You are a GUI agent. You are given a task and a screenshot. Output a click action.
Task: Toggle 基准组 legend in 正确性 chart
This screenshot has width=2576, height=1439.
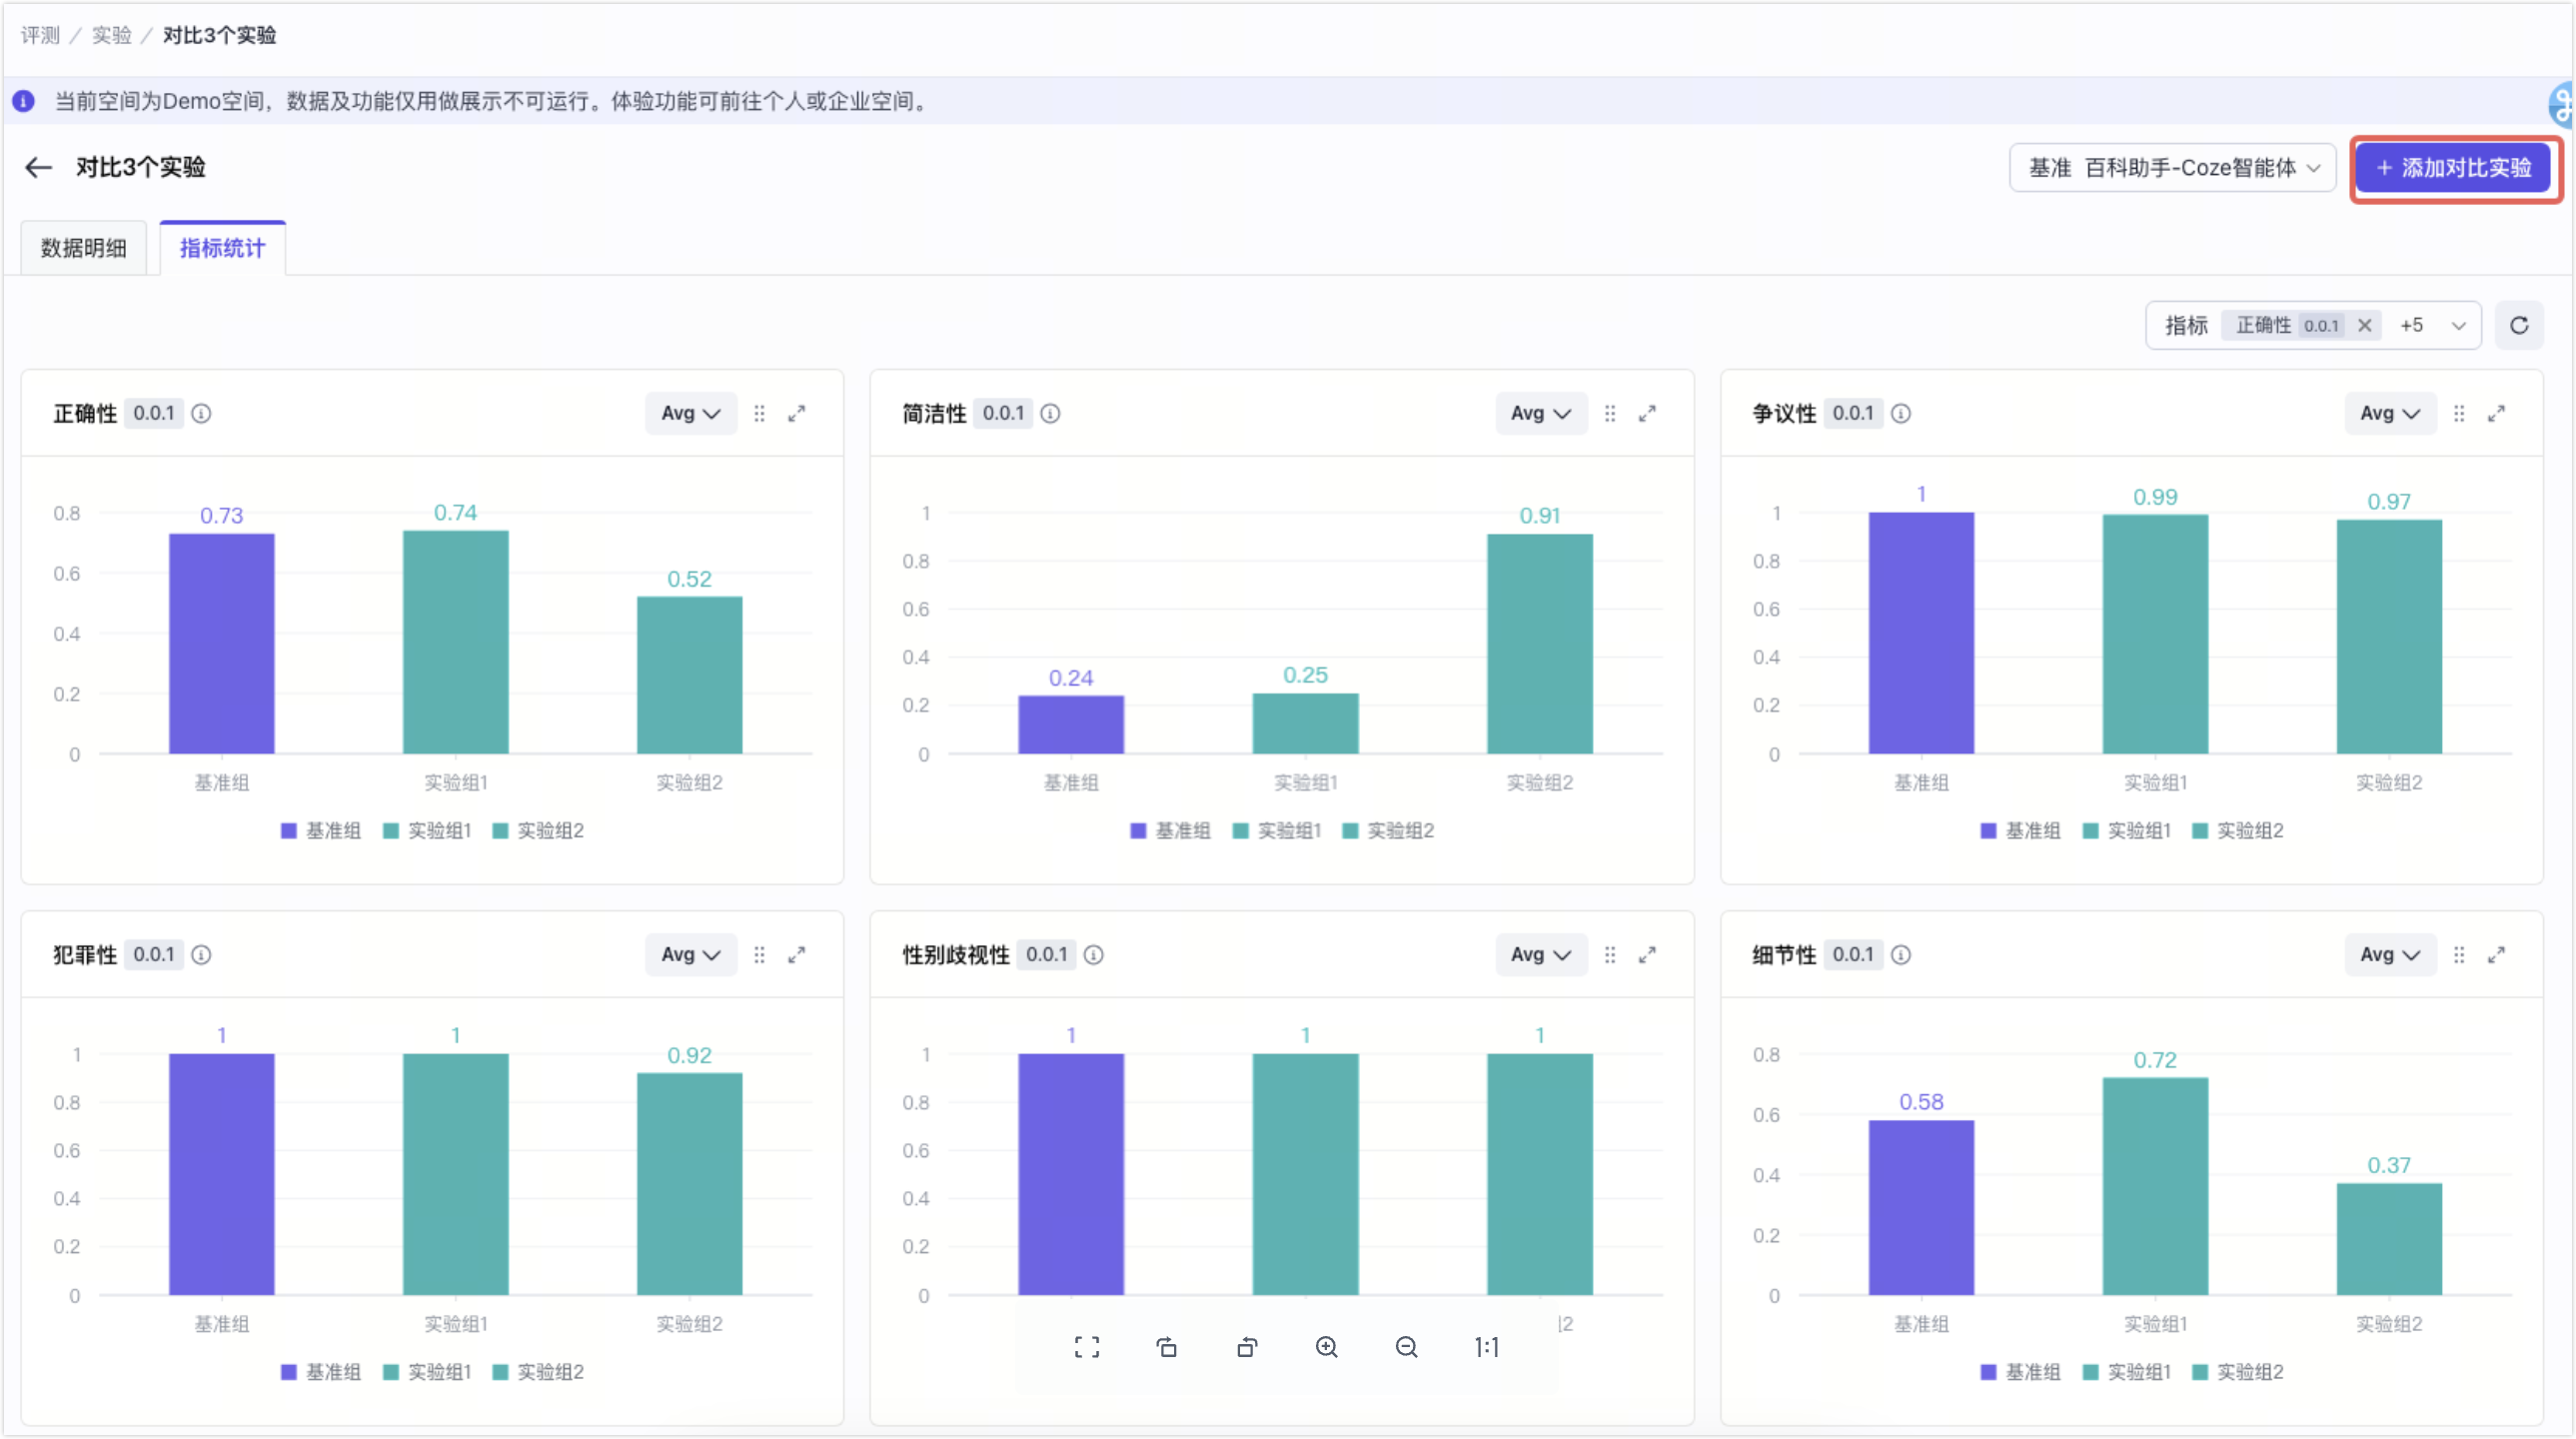click(321, 831)
